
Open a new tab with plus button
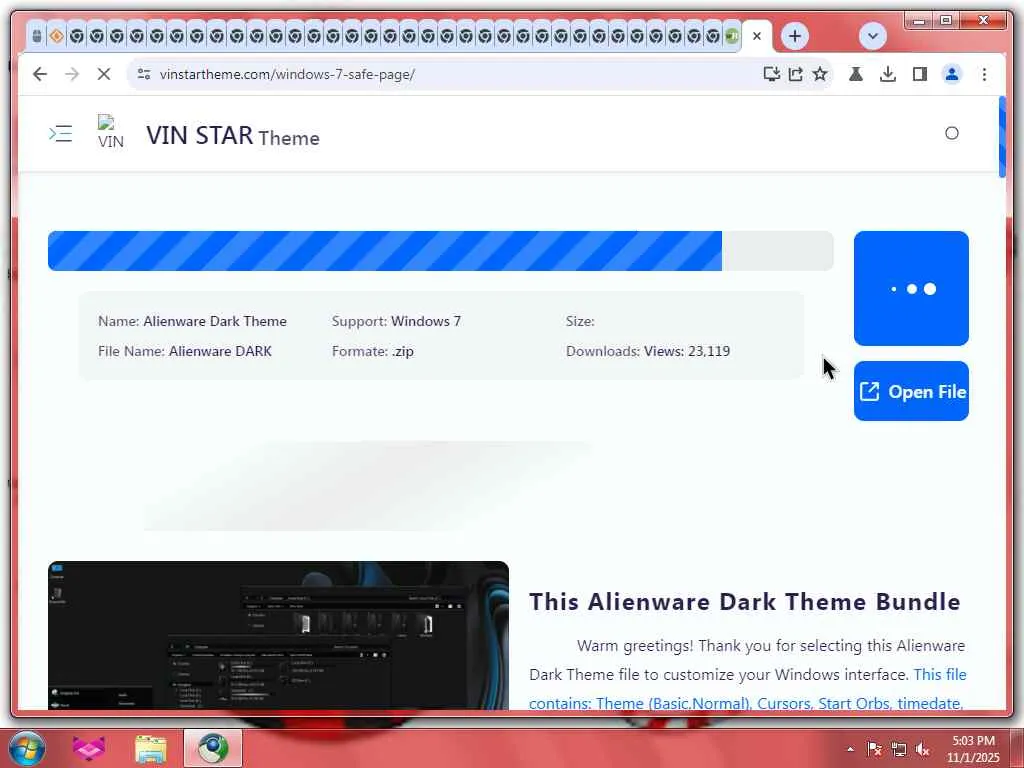click(x=795, y=36)
